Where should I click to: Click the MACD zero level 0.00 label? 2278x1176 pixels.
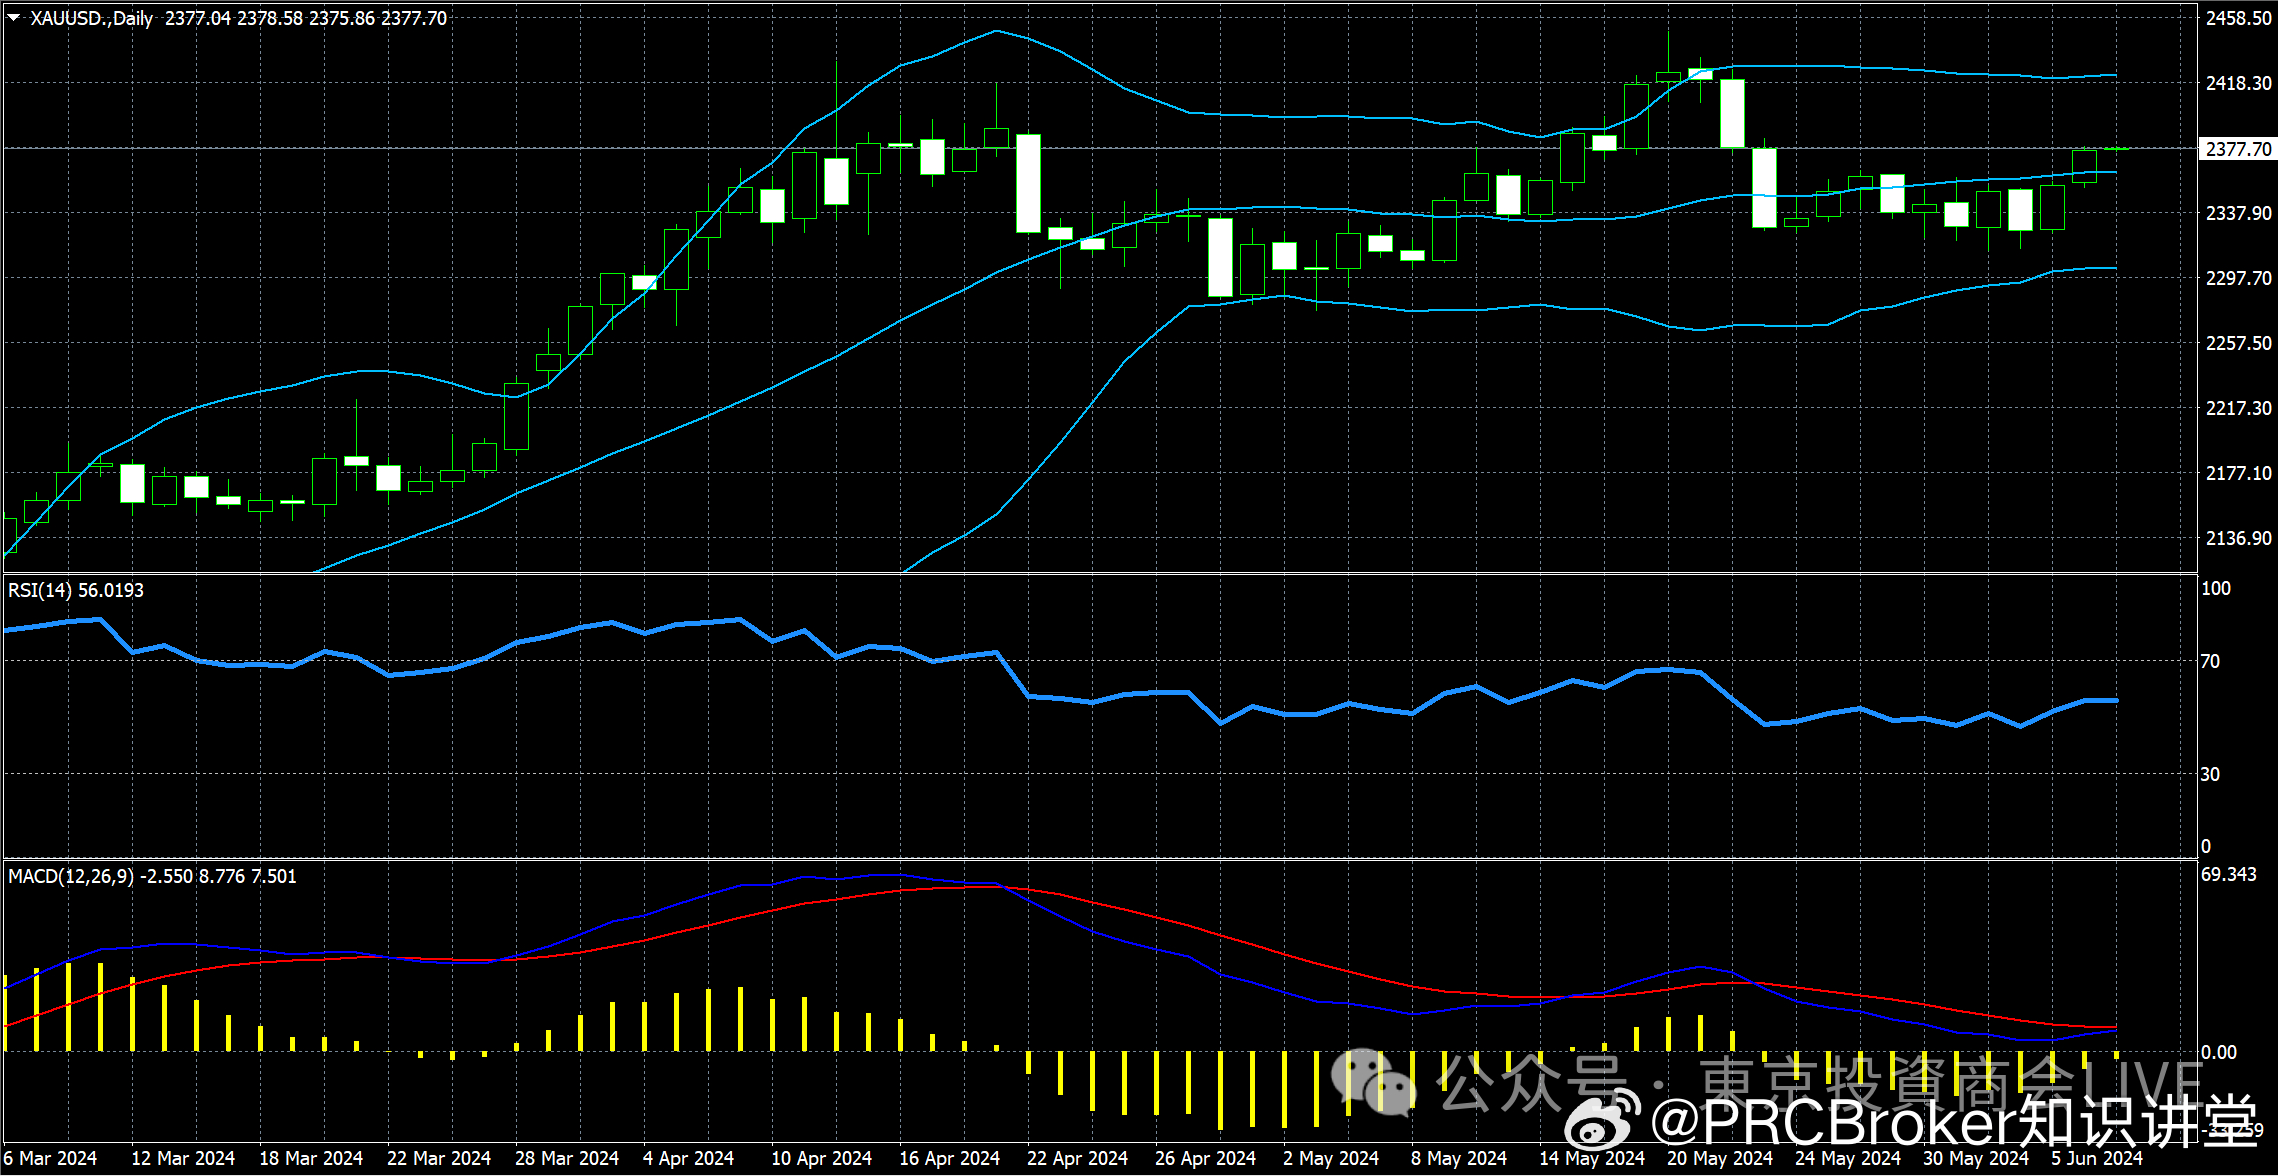(2219, 1052)
